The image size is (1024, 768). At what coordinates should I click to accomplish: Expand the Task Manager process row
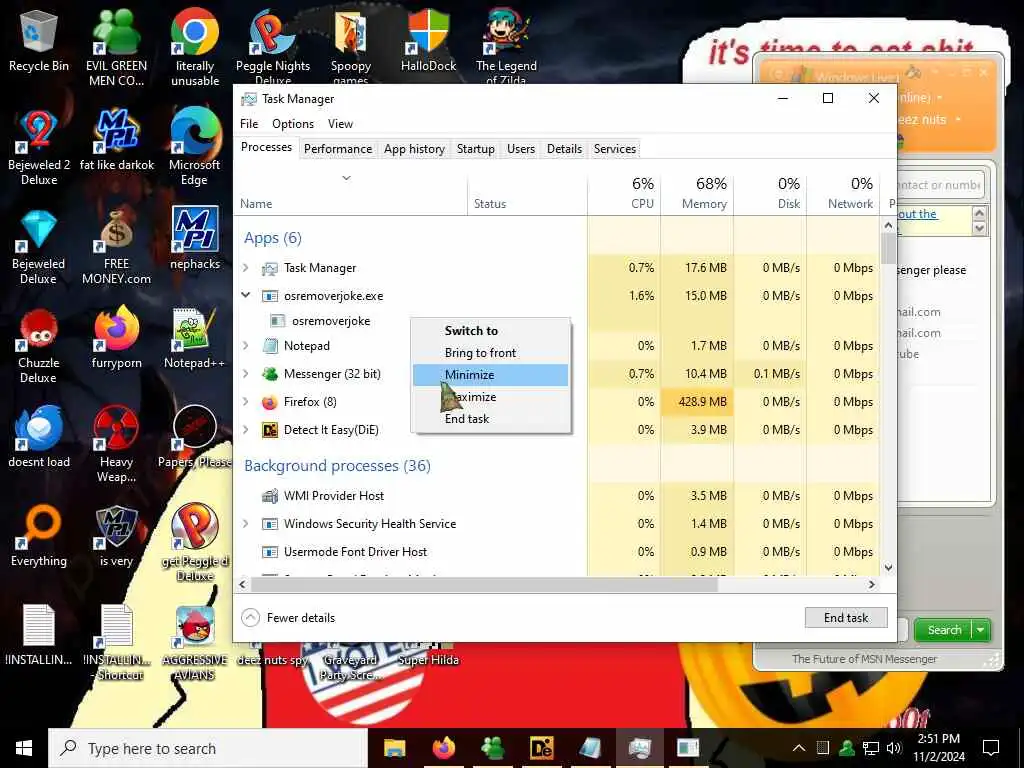pyautogui.click(x=246, y=268)
